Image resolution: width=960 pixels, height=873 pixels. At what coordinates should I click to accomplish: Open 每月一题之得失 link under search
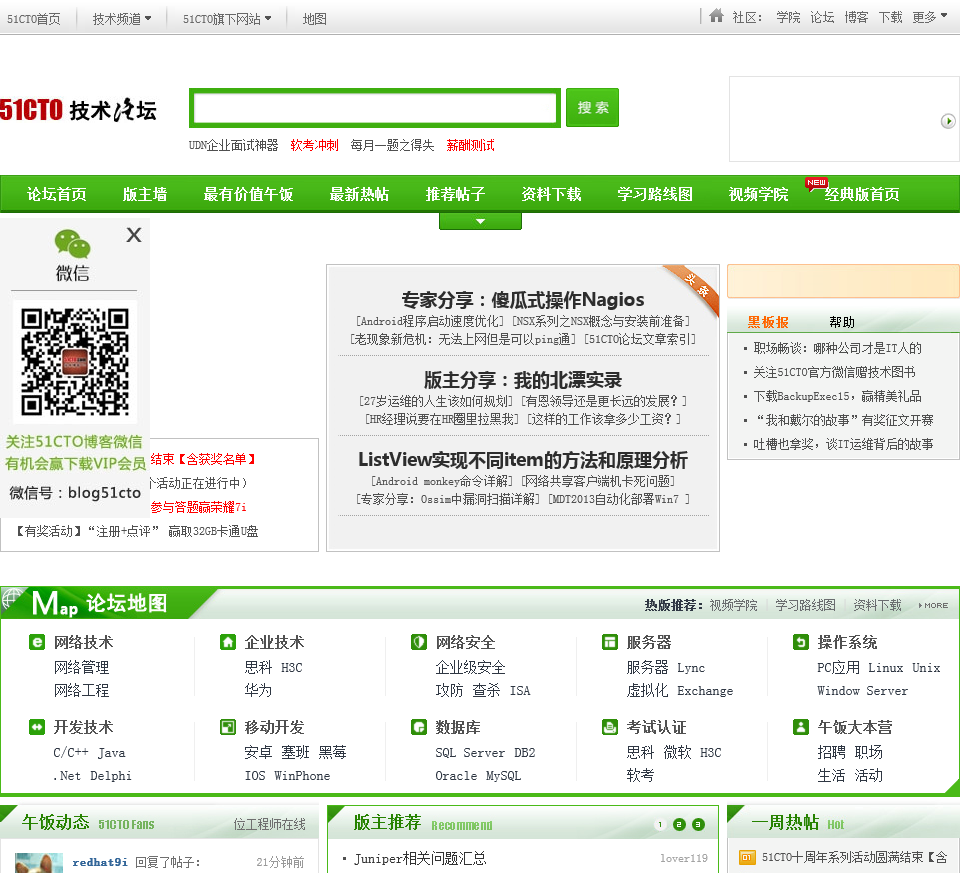pos(392,145)
